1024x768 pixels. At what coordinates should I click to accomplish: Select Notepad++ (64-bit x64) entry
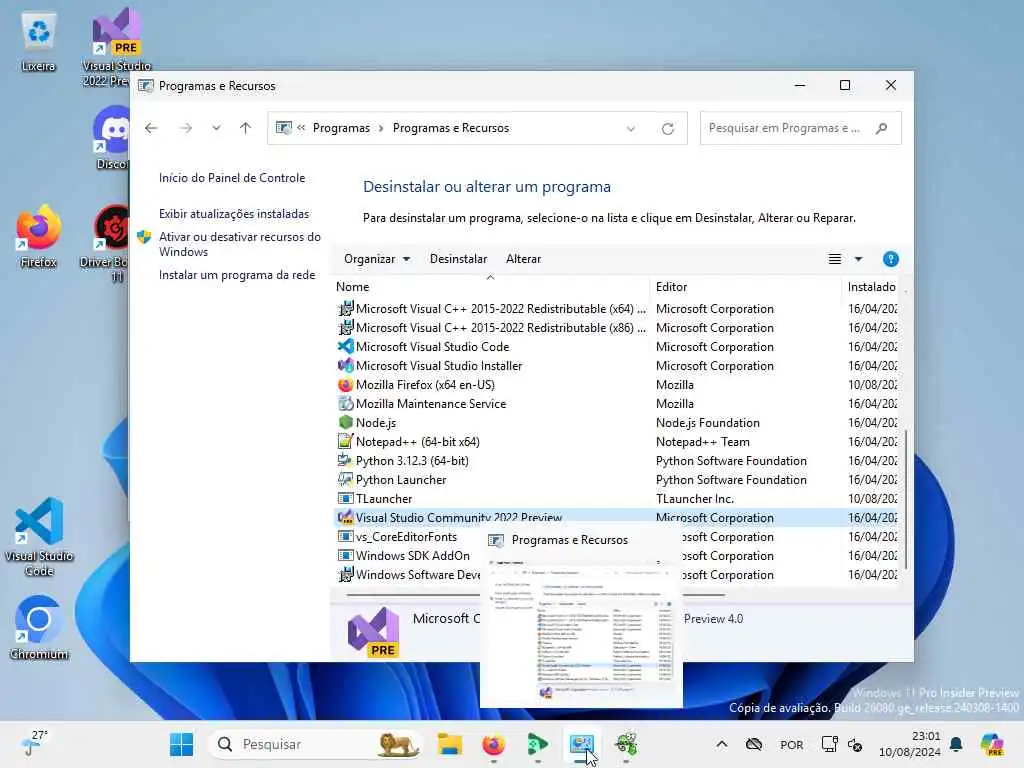tap(616, 441)
